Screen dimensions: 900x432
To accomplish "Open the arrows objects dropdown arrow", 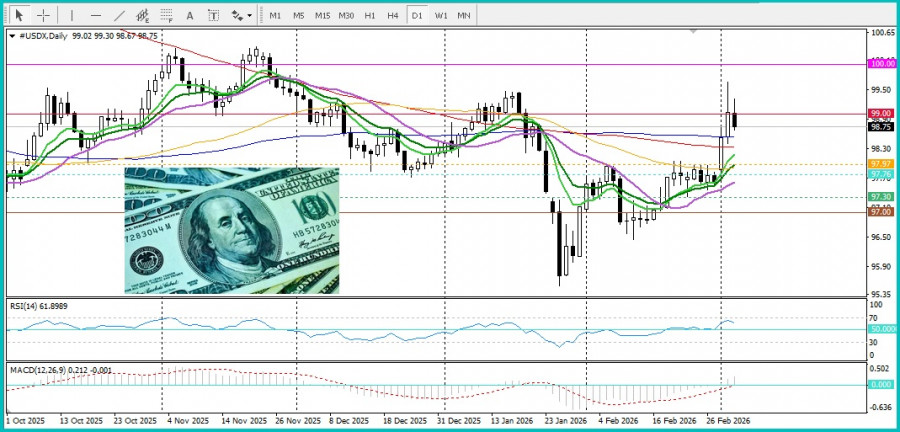I will (250, 16).
